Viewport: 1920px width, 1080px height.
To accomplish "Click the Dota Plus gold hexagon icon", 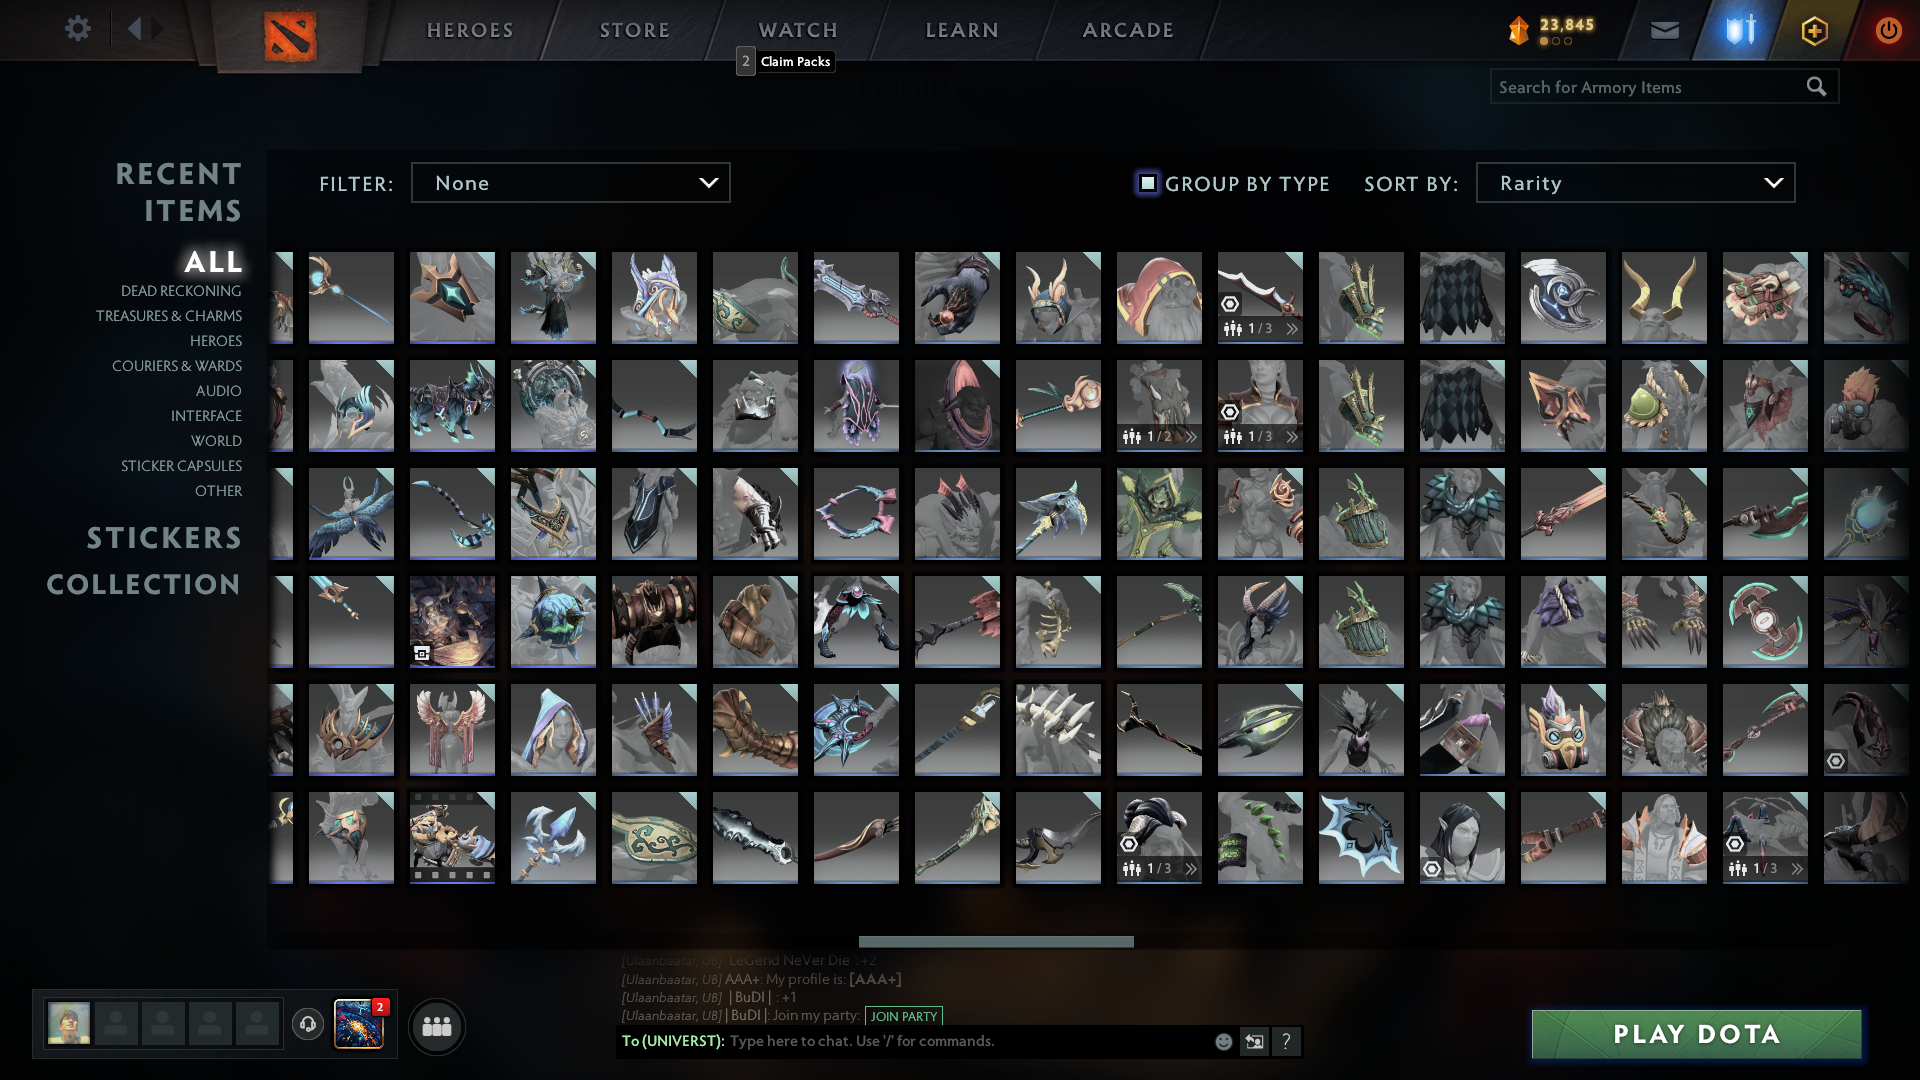I will point(1814,30).
